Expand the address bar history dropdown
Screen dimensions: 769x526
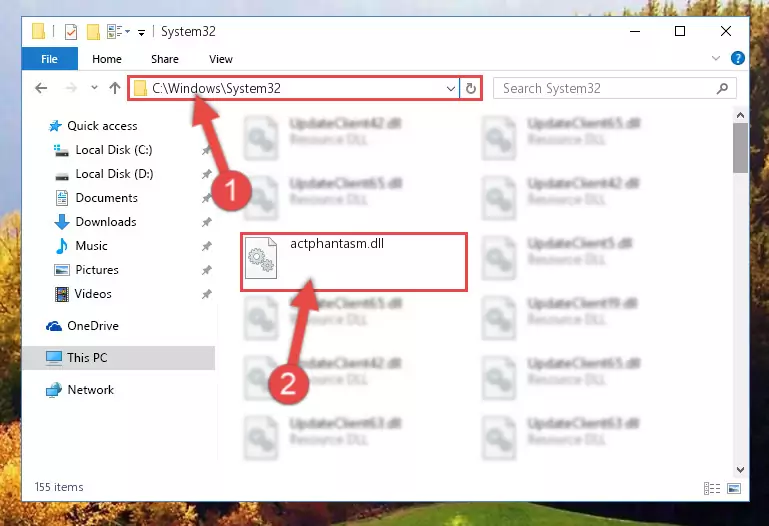click(x=451, y=89)
